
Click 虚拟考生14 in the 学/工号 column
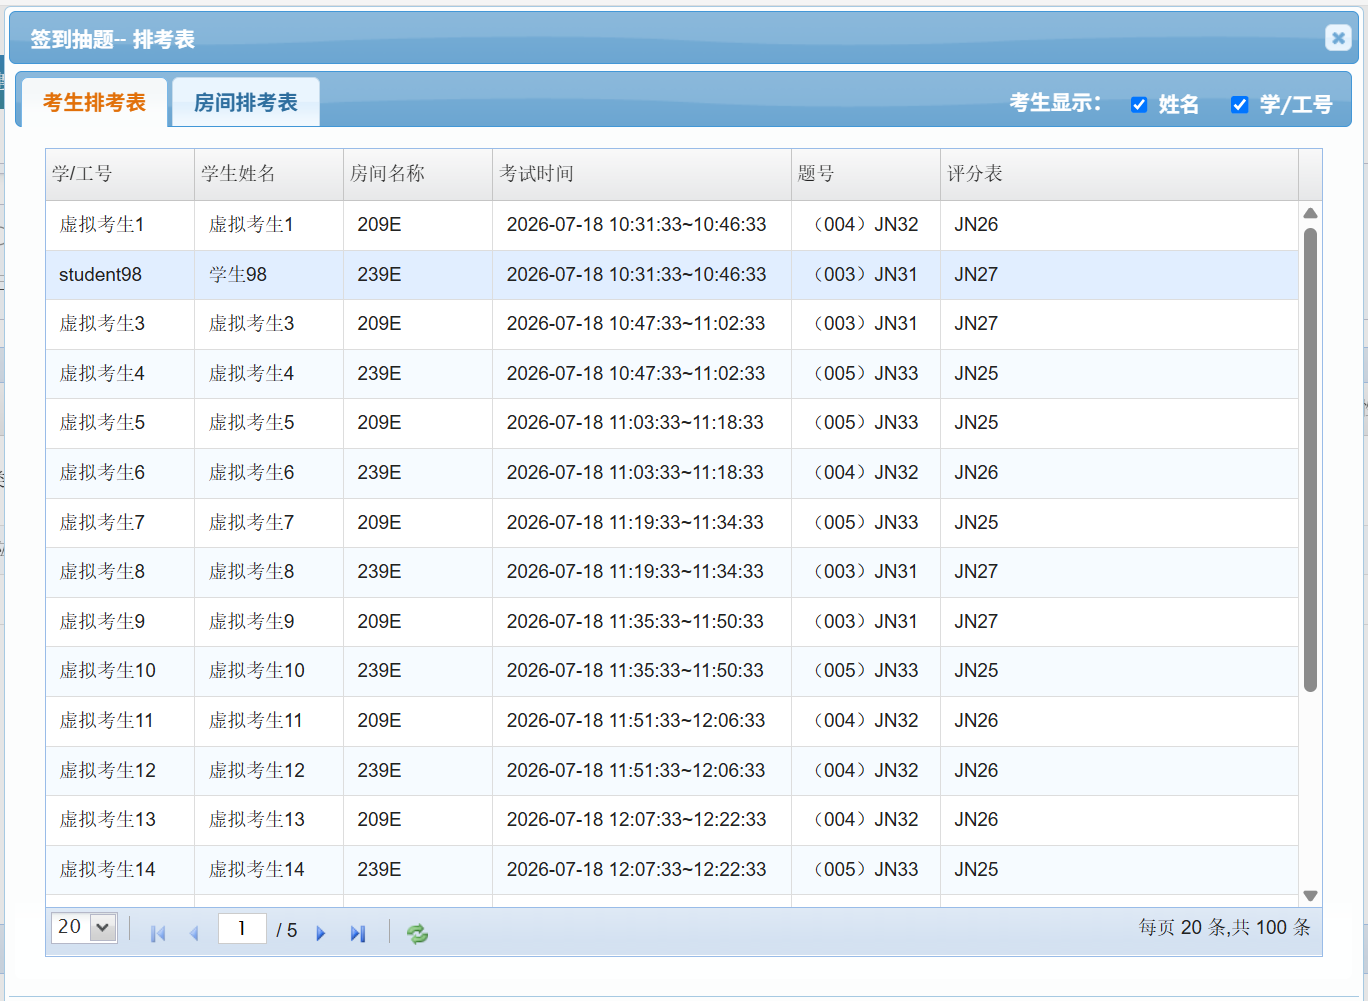pos(120,870)
